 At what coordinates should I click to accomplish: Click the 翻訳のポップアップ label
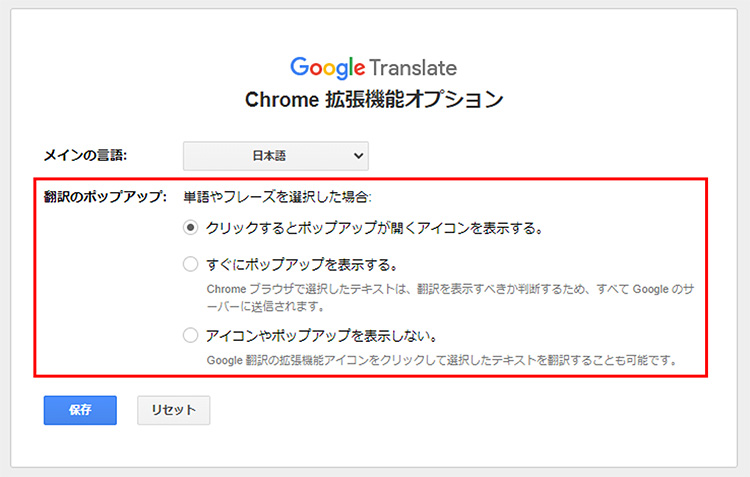105,197
